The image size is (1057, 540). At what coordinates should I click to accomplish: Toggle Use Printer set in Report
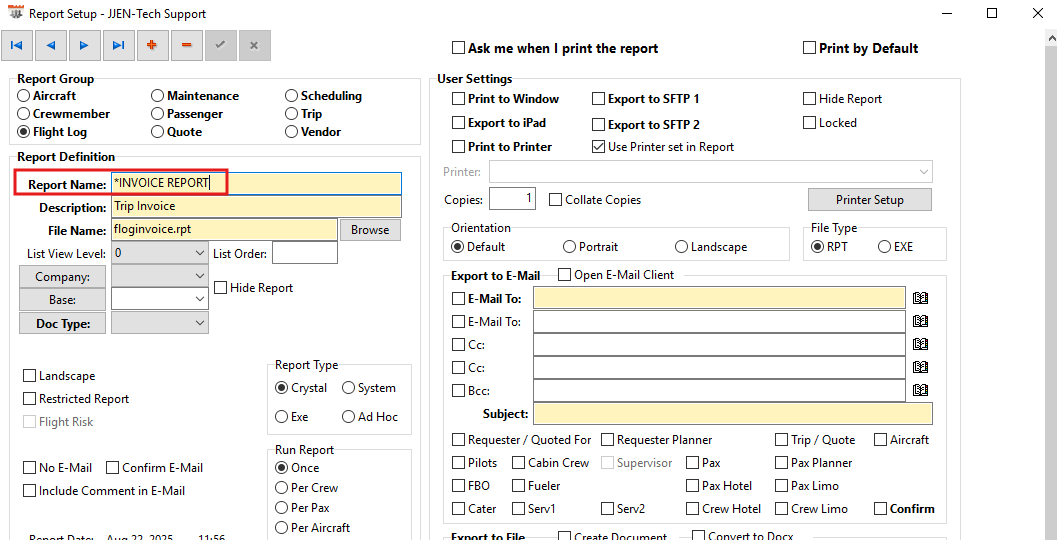(599, 147)
